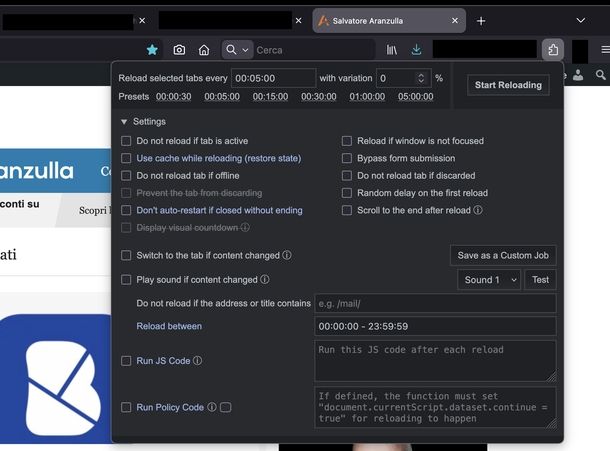Select the 01:00:00 preset
This screenshot has height=451, width=610.
click(x=367, y=97)
